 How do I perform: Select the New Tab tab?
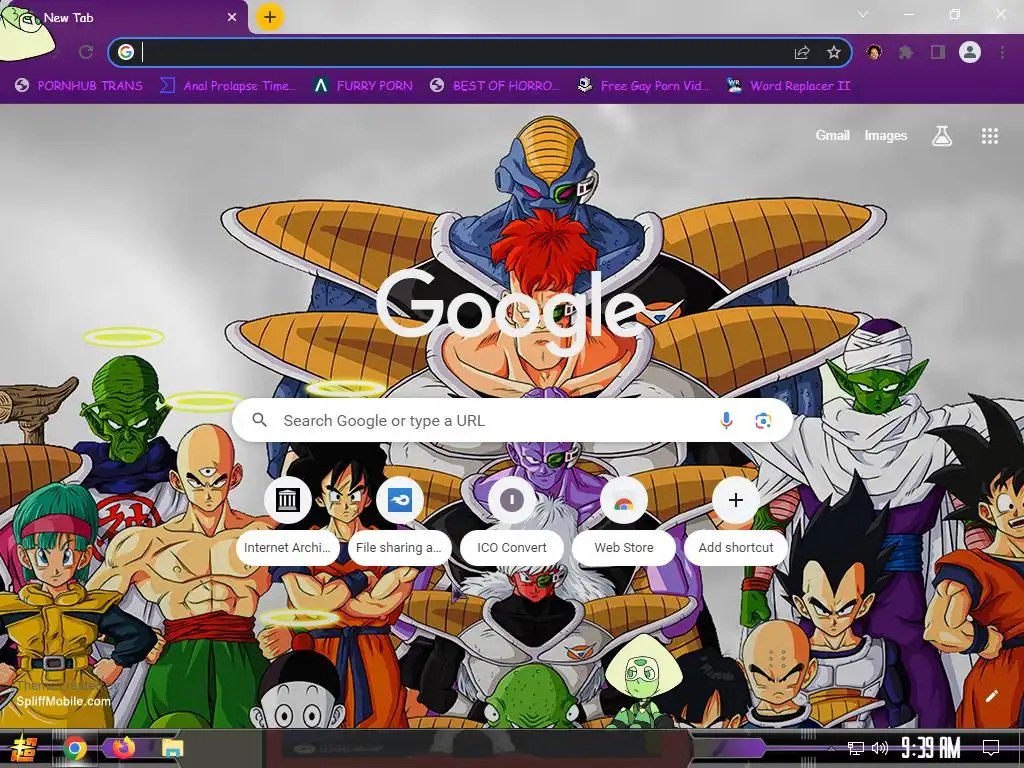point(124,18)
